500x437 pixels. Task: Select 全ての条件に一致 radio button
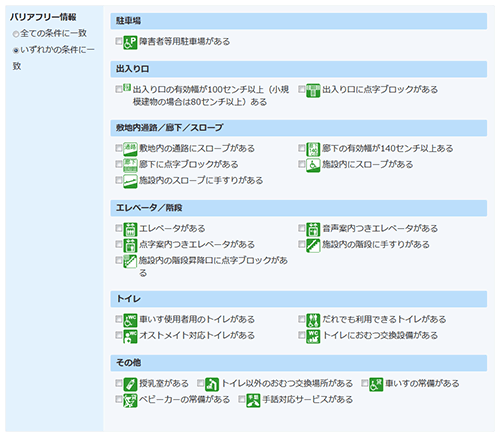[x=15, y=34]
